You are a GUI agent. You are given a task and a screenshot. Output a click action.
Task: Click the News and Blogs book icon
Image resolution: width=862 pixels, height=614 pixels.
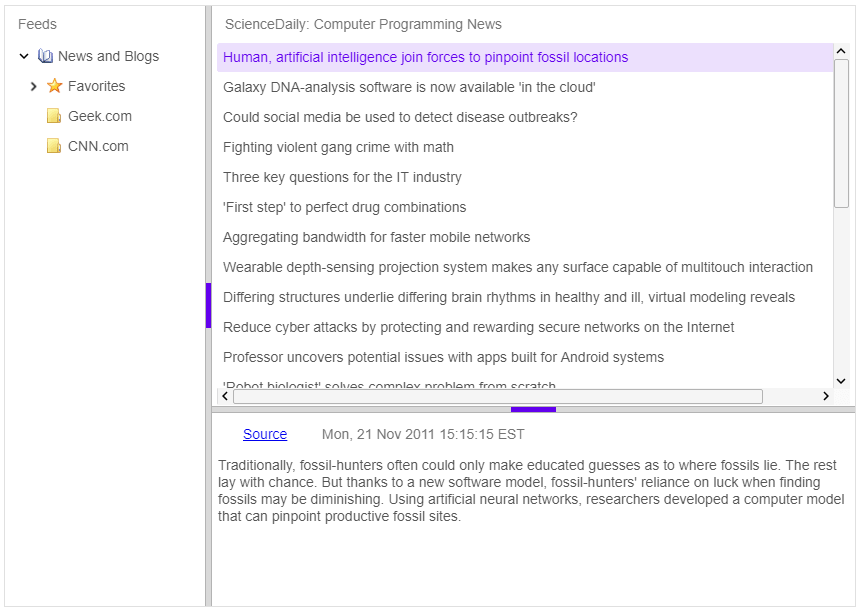coord(45,57)
